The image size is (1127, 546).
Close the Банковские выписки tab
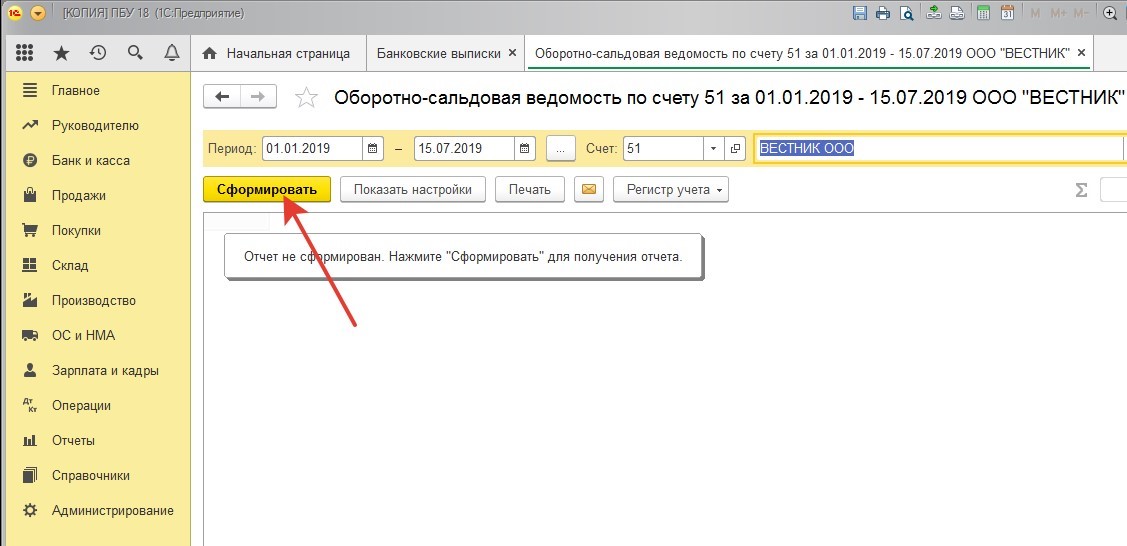[x=512, y=53]
